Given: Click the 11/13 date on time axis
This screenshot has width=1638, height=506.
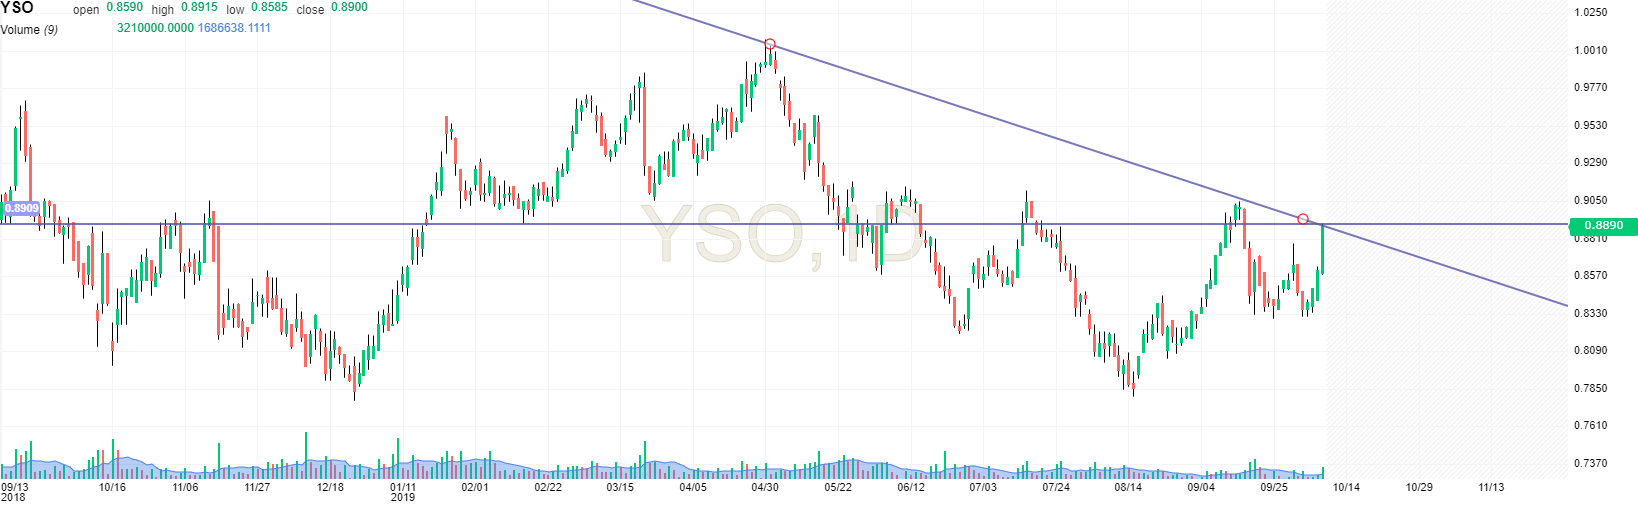Looking at the screenshot, I should point(1491,488).
